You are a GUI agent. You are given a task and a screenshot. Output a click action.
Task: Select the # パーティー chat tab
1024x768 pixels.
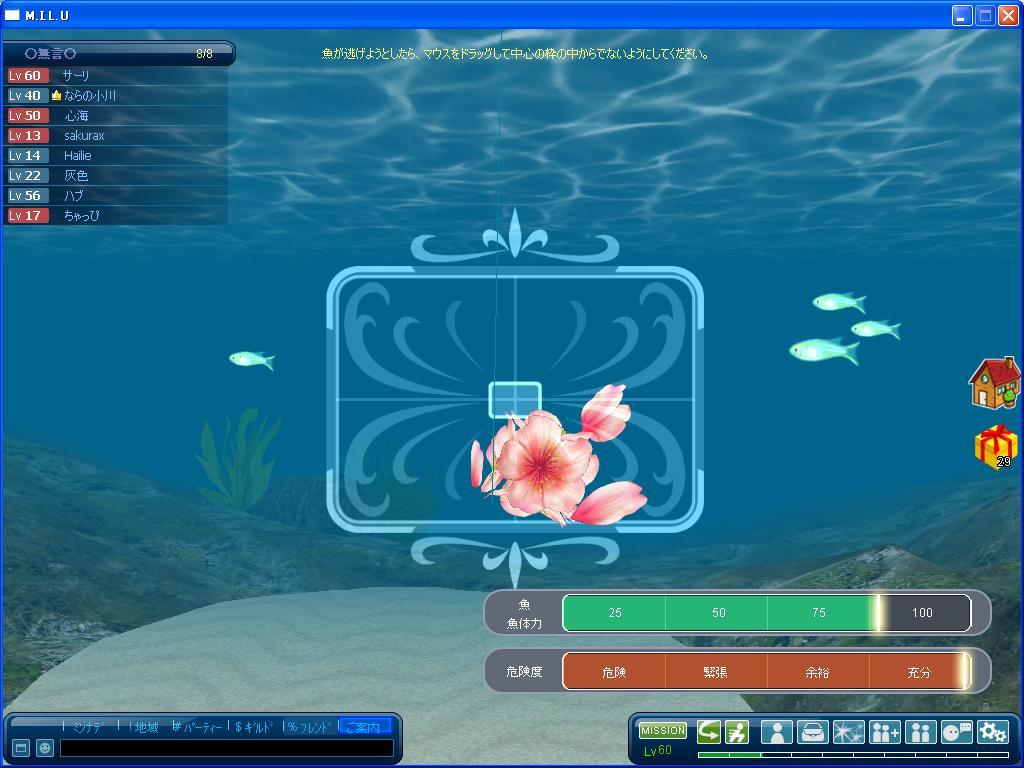click(198, 727)
